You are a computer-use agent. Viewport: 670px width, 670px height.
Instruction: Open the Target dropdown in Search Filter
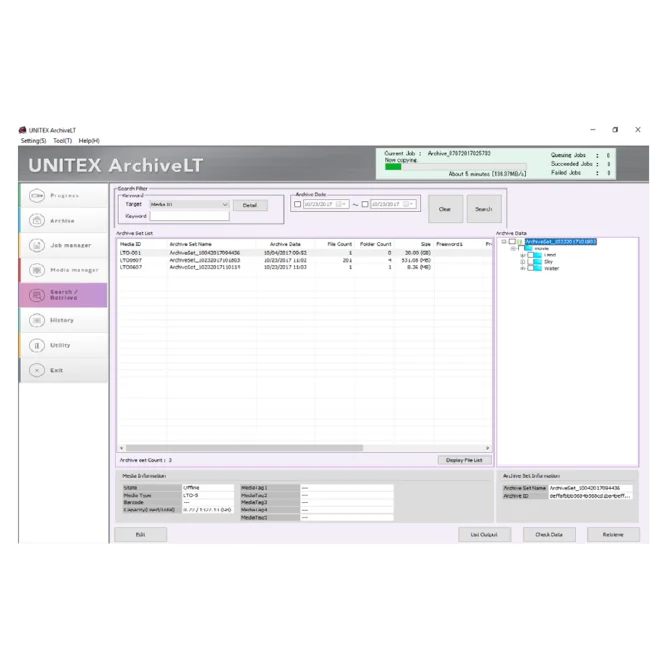point(189,205)
